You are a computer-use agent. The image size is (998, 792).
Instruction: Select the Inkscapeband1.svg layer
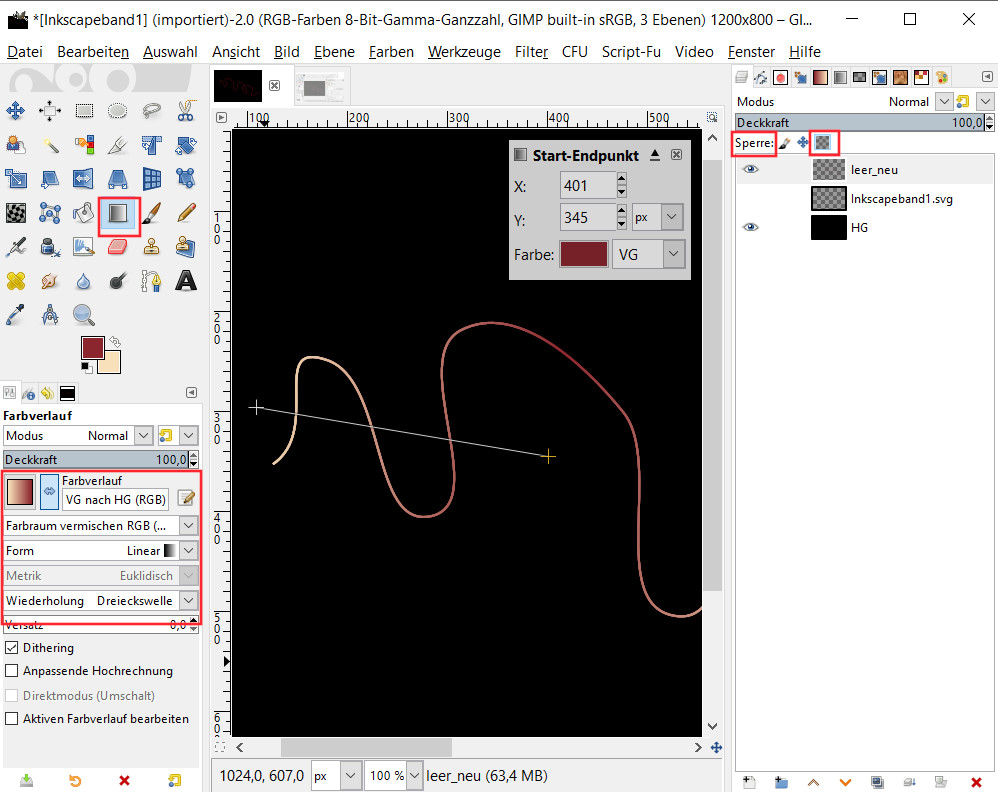[900, 199]
